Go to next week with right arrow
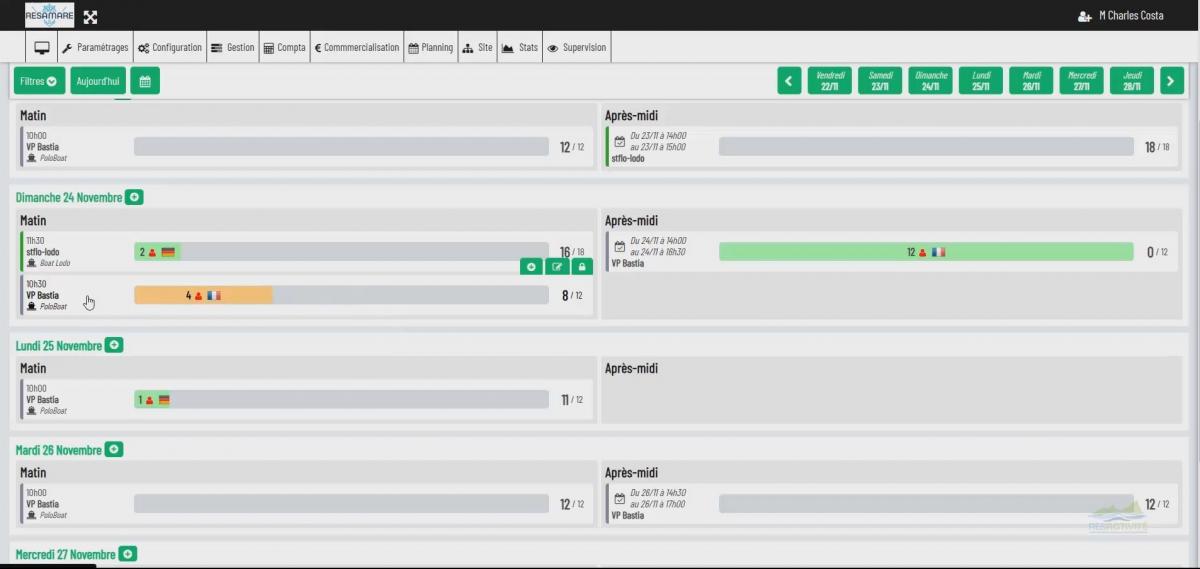The height and width of the screenshot is (569, 1200). [x=1172, y=81]
